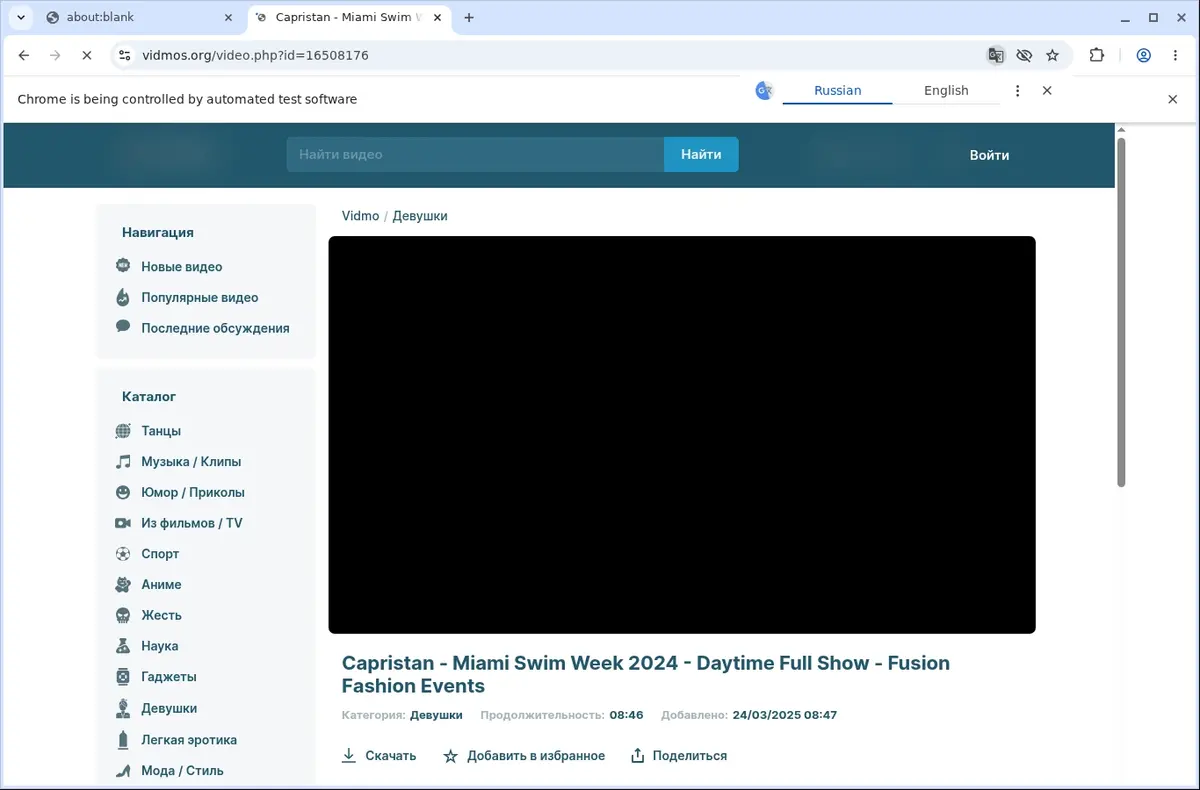Image resolution: width=1200 pixels, height=790 pixels.
Task: Click the music note icon beside Музыка / Клипы
Action: click(123, 461)
